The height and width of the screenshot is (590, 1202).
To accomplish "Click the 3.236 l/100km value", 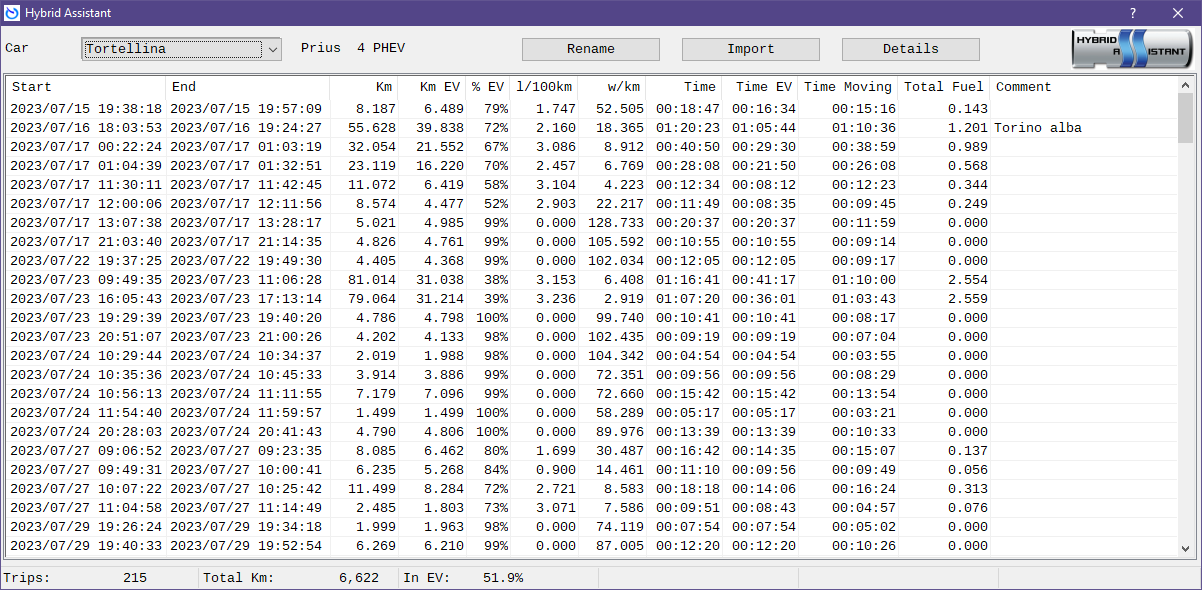I will (x=555, y=299).
